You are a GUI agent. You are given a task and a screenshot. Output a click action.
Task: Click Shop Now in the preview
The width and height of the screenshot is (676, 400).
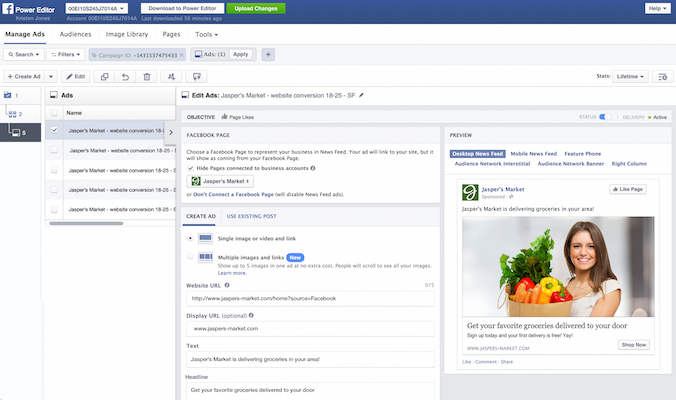[634, 345]
